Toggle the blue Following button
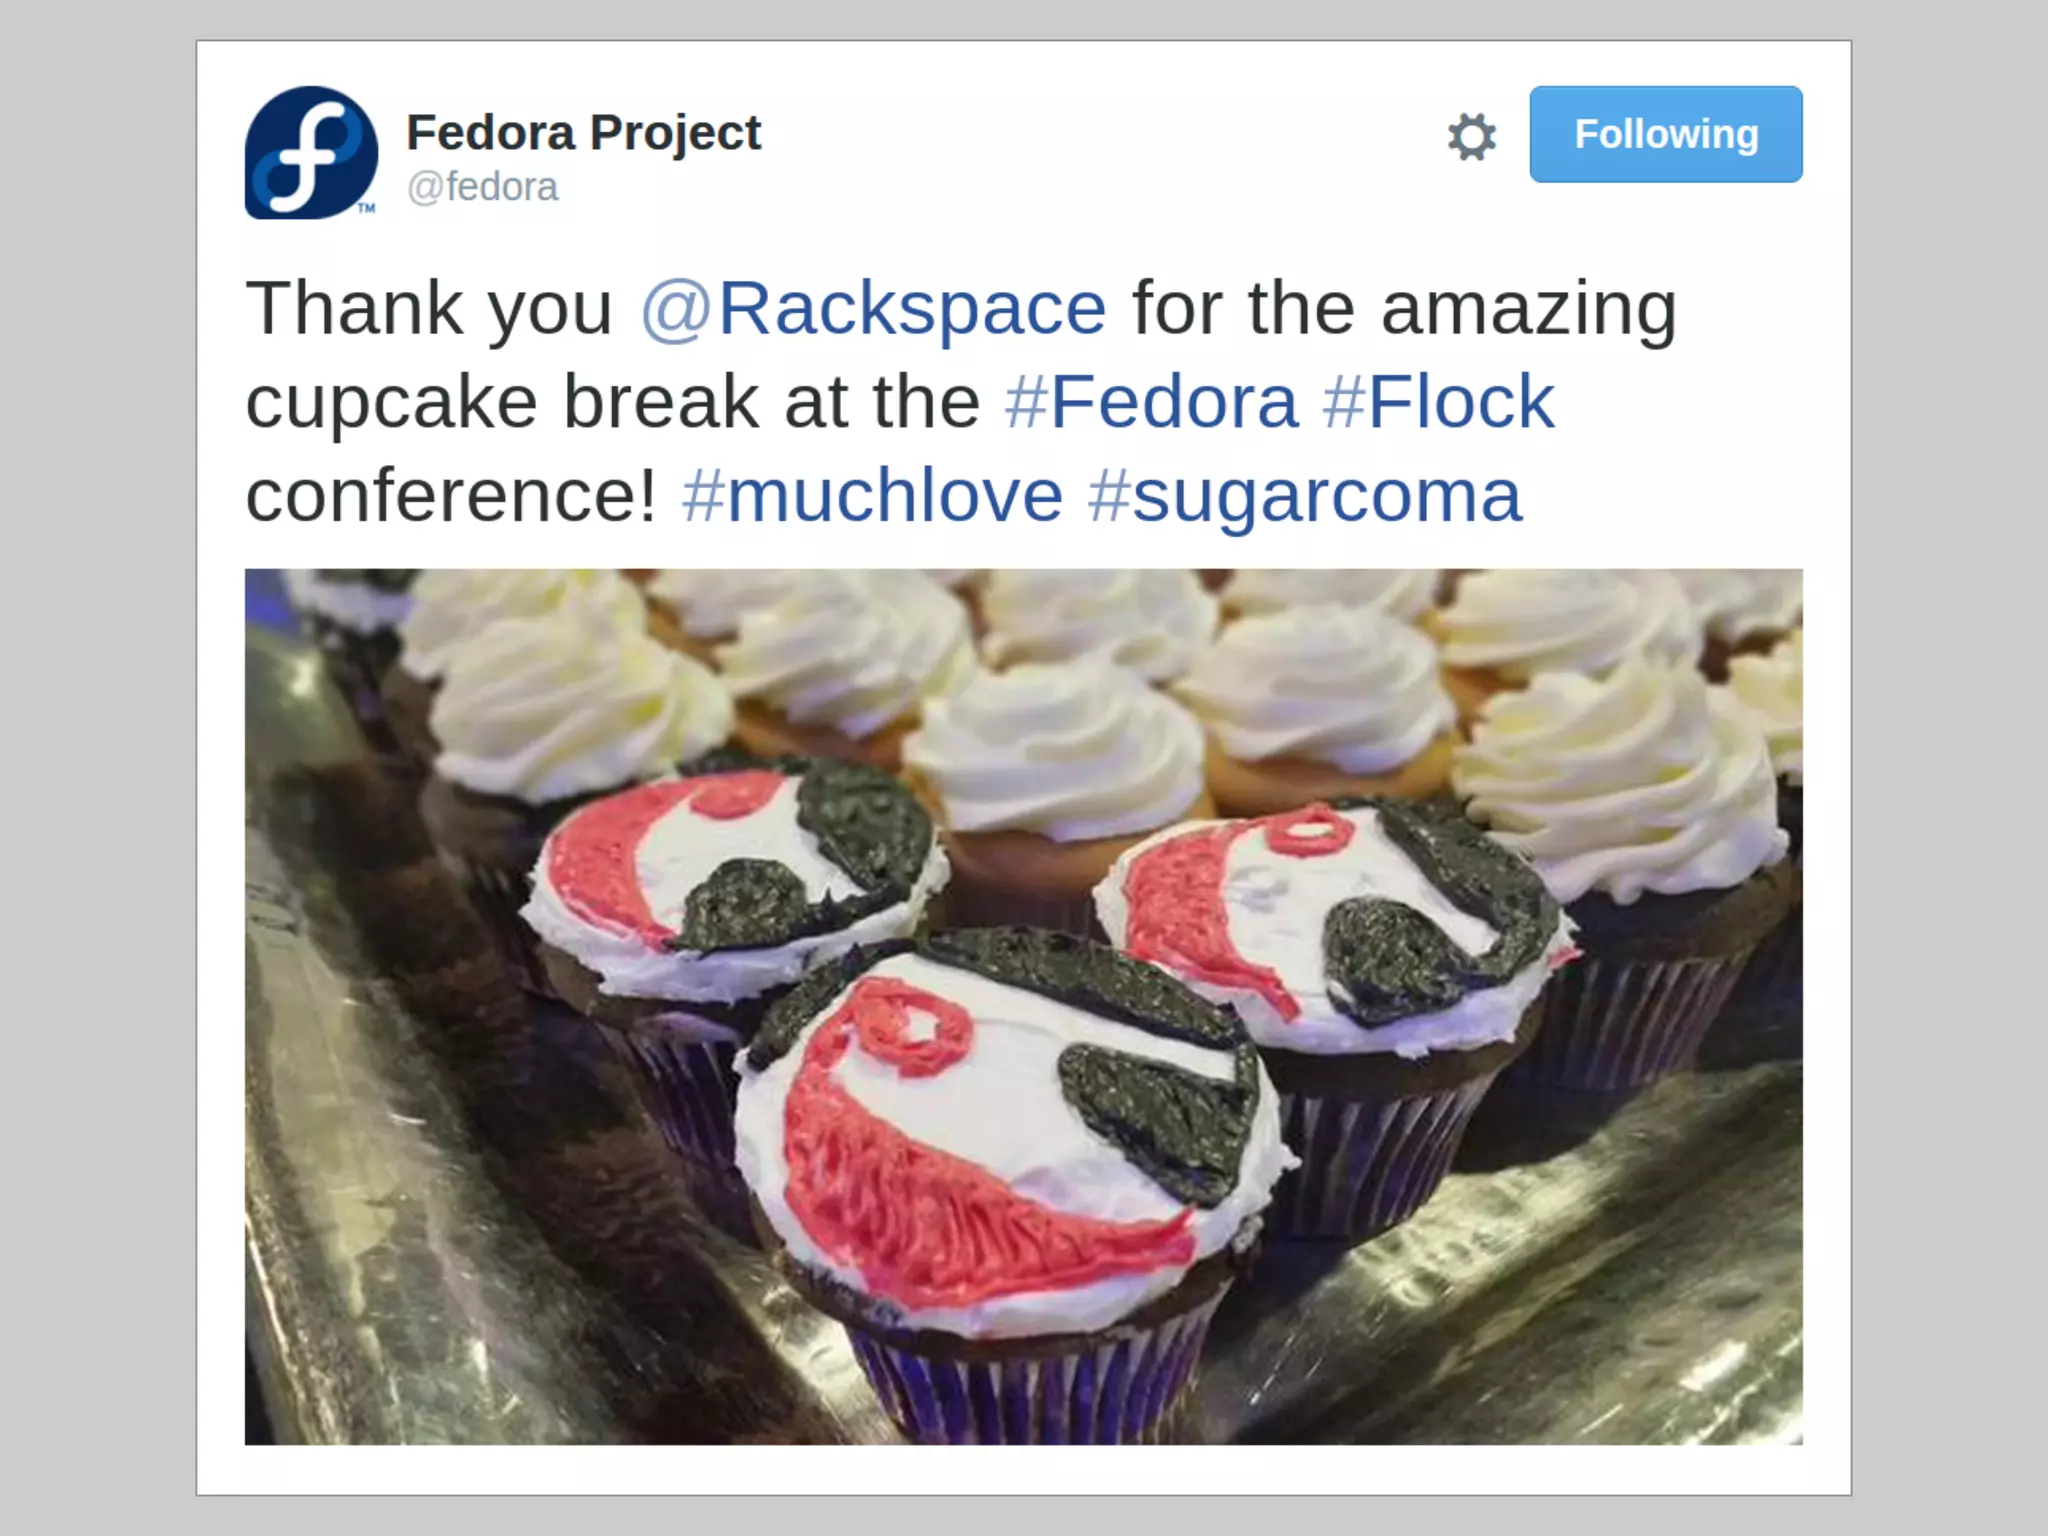Screen dimensions: 2048x1536 point(1665,134)
